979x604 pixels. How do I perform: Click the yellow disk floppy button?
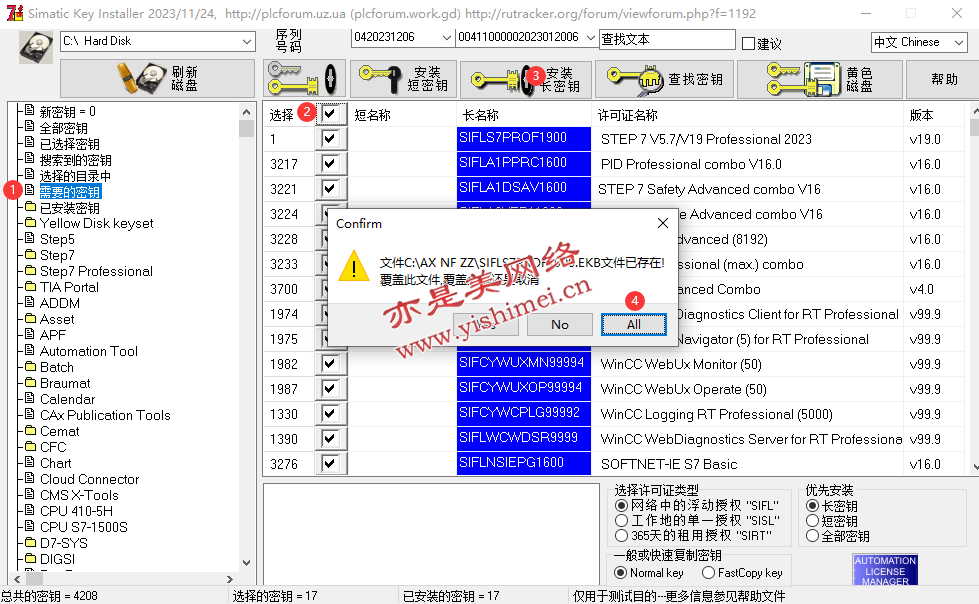[820, 79]
